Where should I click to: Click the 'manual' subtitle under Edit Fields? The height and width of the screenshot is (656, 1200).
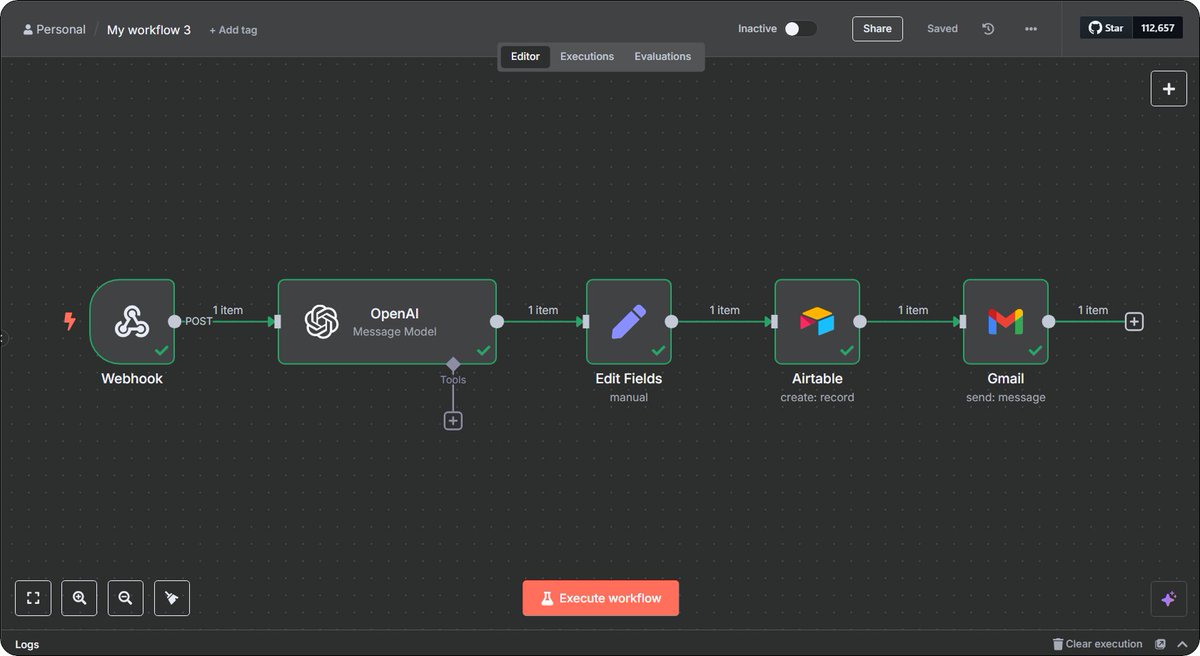tap(629, 397)
